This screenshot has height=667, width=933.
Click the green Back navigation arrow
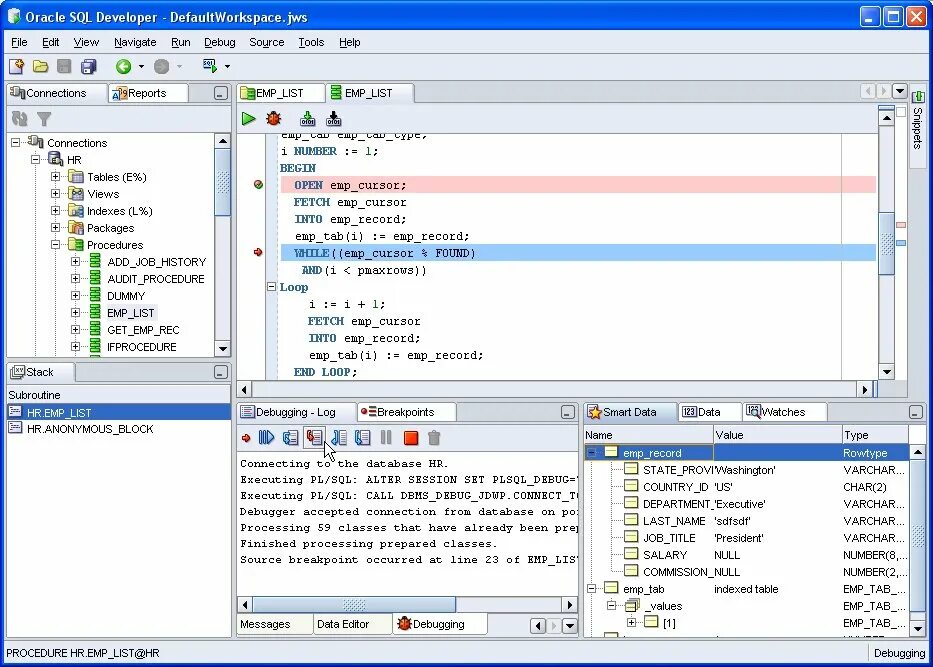pos(123,66)
